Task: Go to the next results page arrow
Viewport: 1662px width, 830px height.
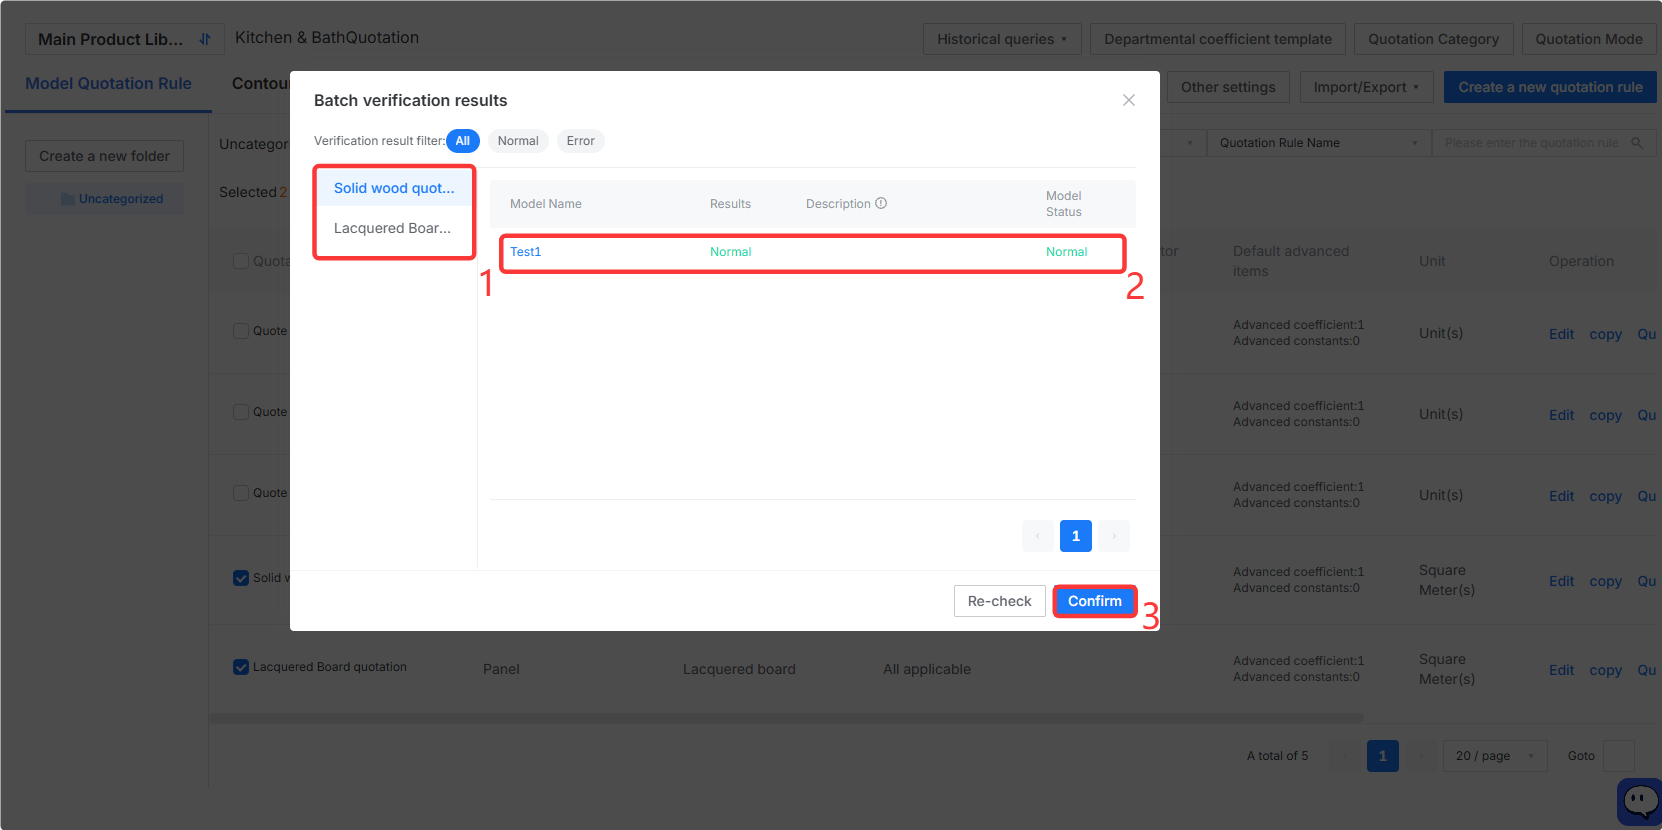Action: pyautogui.click(x=1114, y=536)
